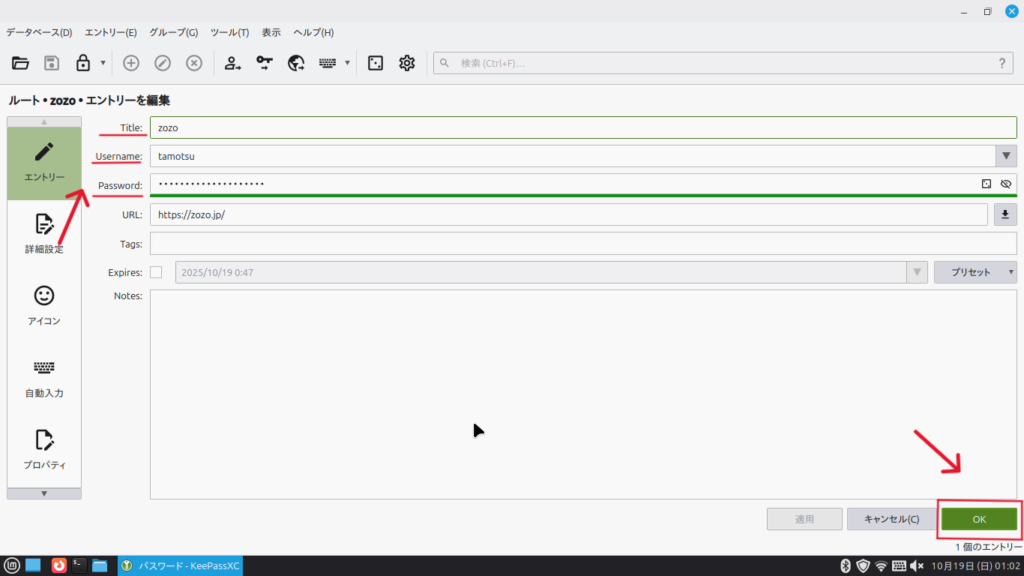The height and width of the screenshot is (576, 1024).
Task: Expand the lock database dropdown arrow in toolbar
Action: (x=103, y=63)
